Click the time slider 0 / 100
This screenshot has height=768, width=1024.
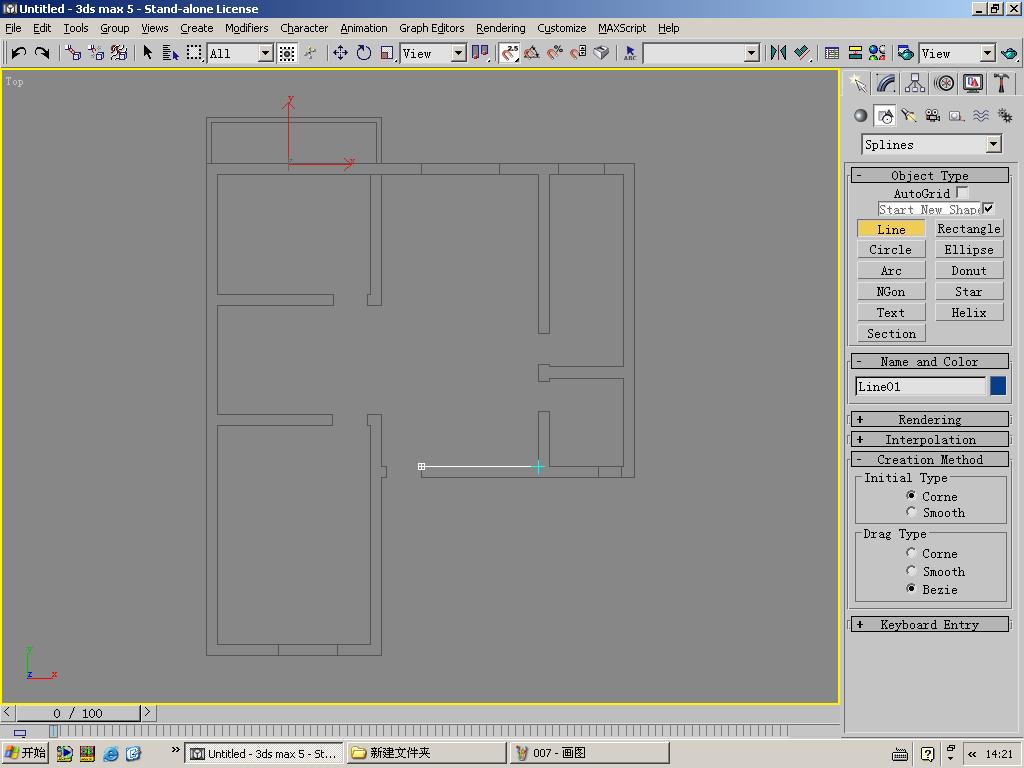pyautogui.click(x=78, y=712)
